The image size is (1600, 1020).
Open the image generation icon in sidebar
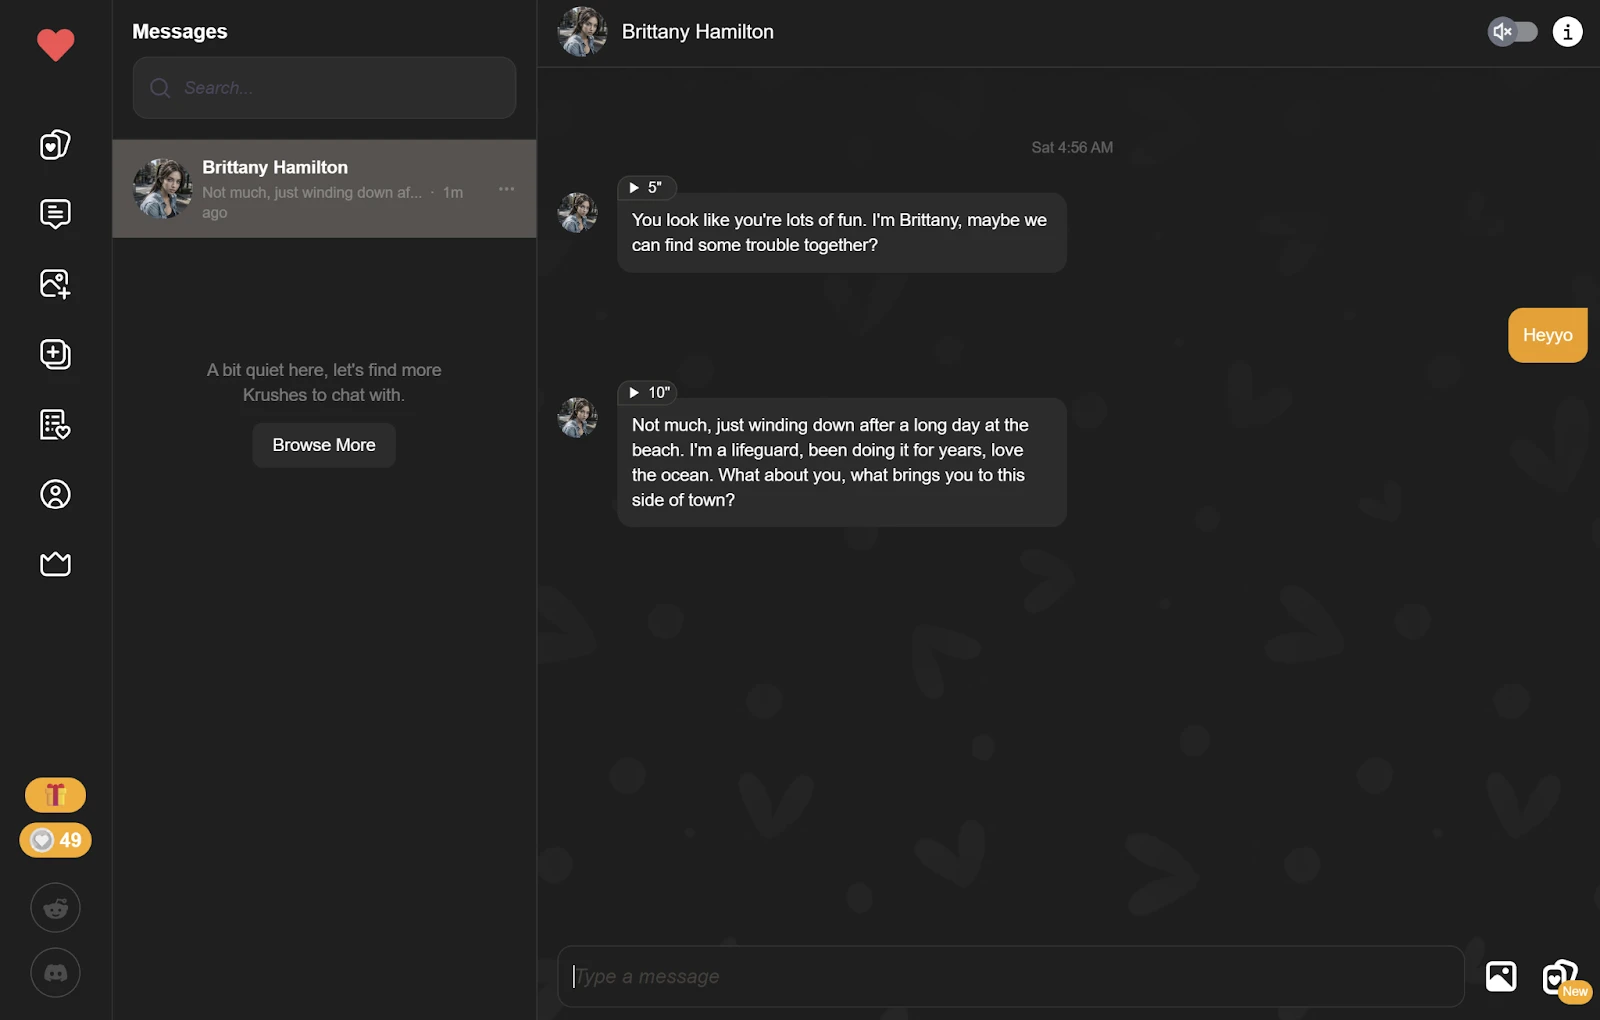(55, 284)
